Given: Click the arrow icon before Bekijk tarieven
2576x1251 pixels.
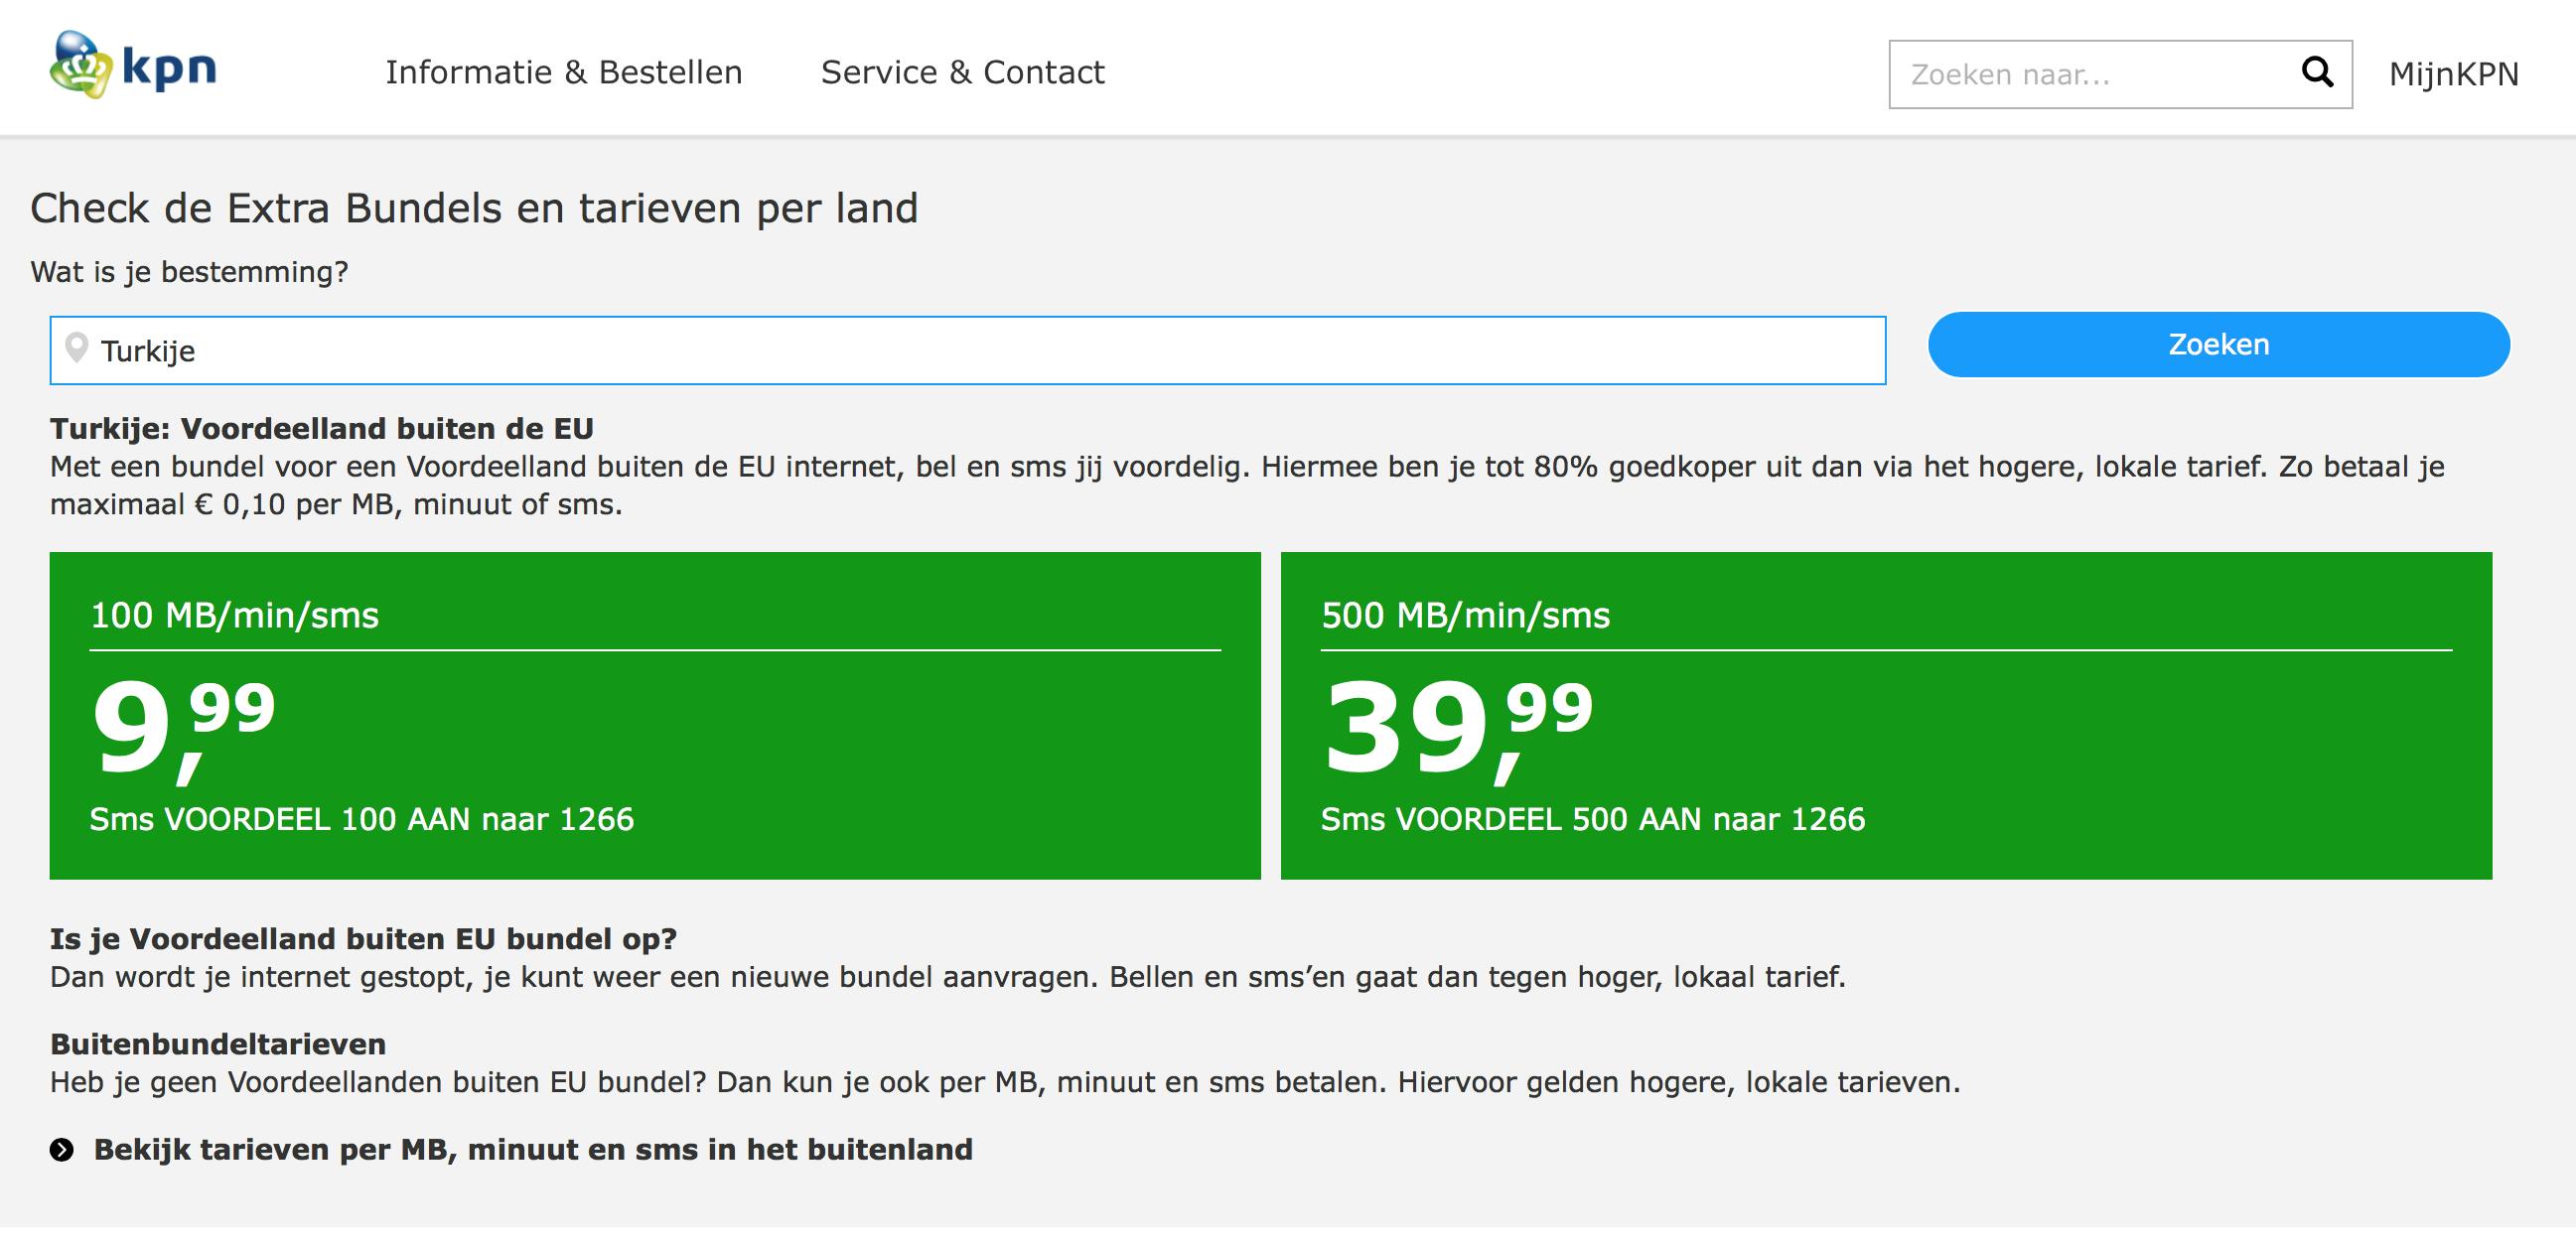Looking at the screenshot, I should (62, 1150).
